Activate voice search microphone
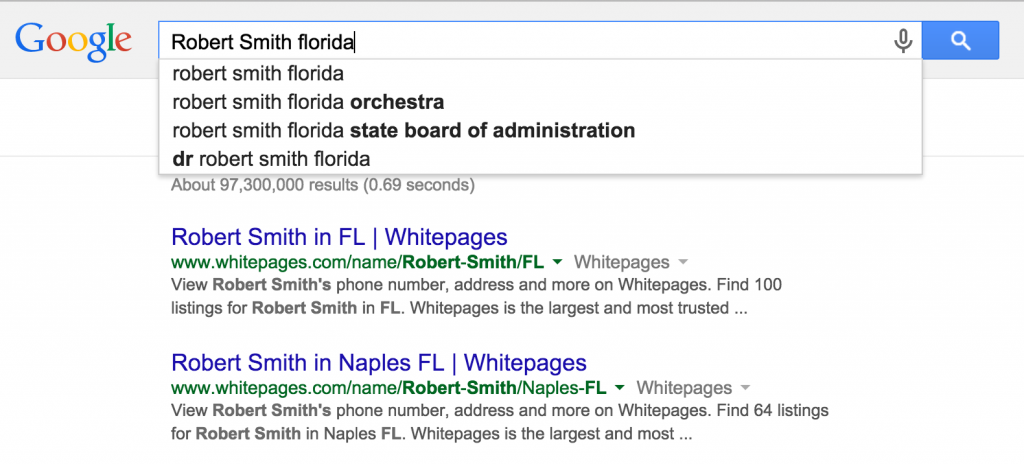The image size is (1024, 464). pyautogui.click(x=903, y=41)
